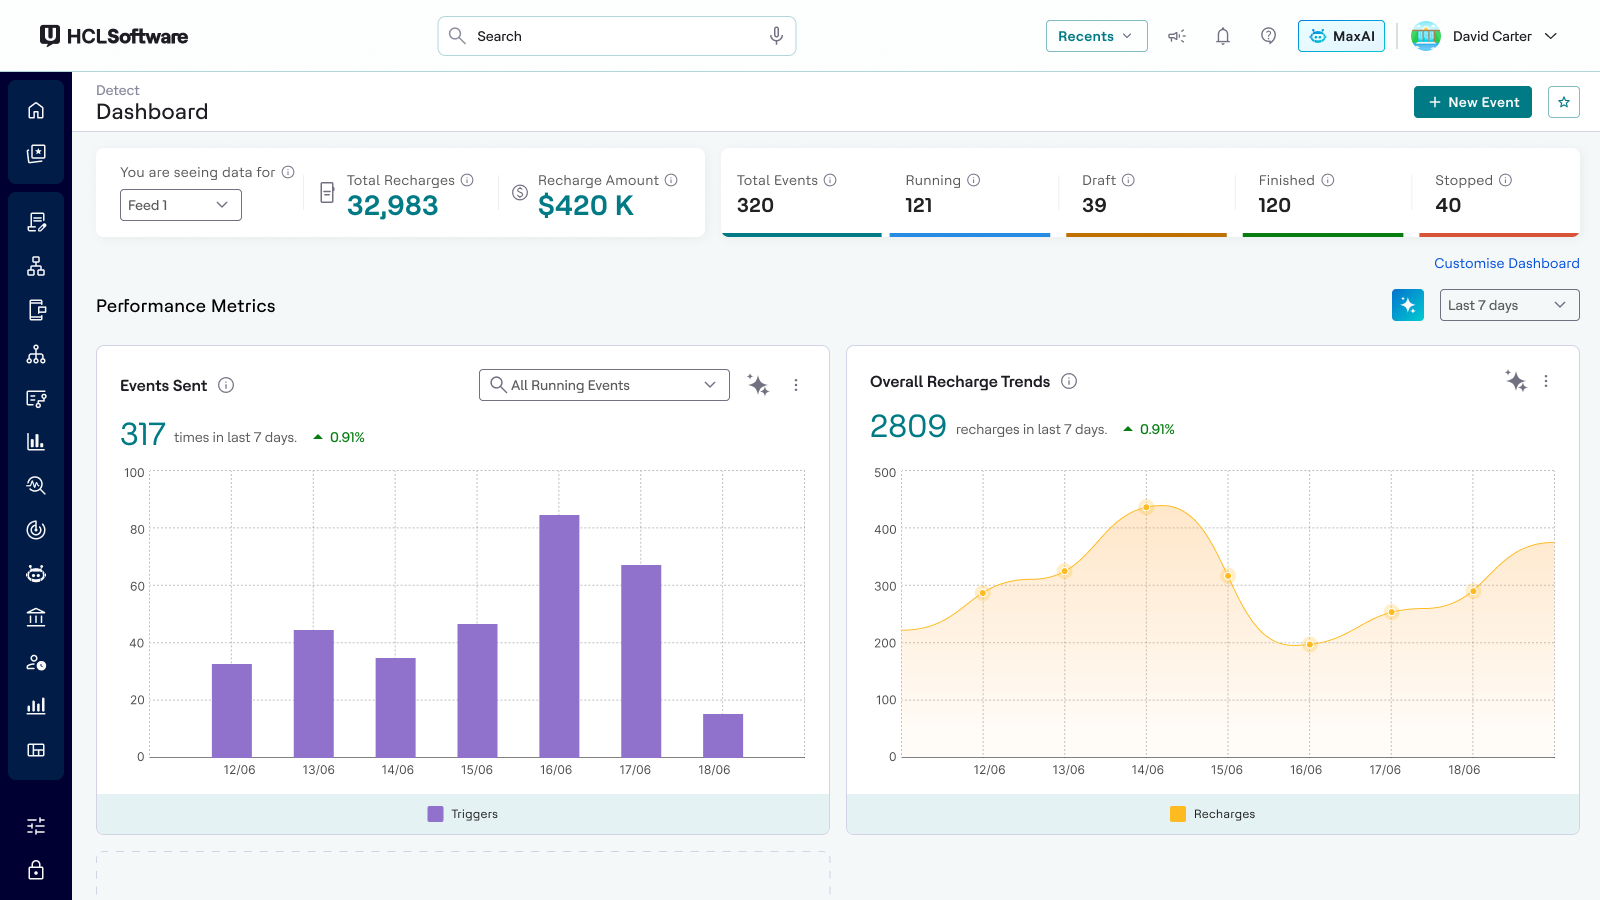The width and height of the screenshot is (1600, 900).
Task: Focus the Search input field
Action: (617, 36)
